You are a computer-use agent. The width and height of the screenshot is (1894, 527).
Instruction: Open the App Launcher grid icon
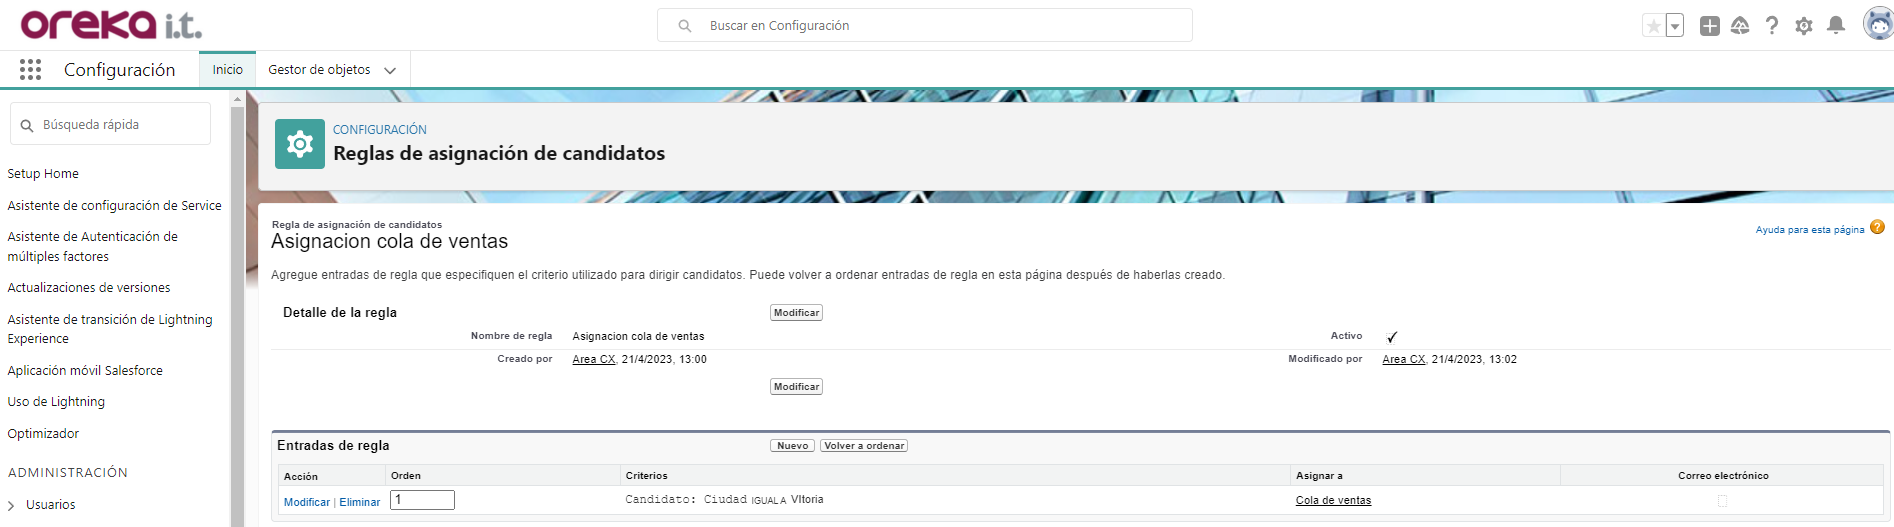(30, 69)
